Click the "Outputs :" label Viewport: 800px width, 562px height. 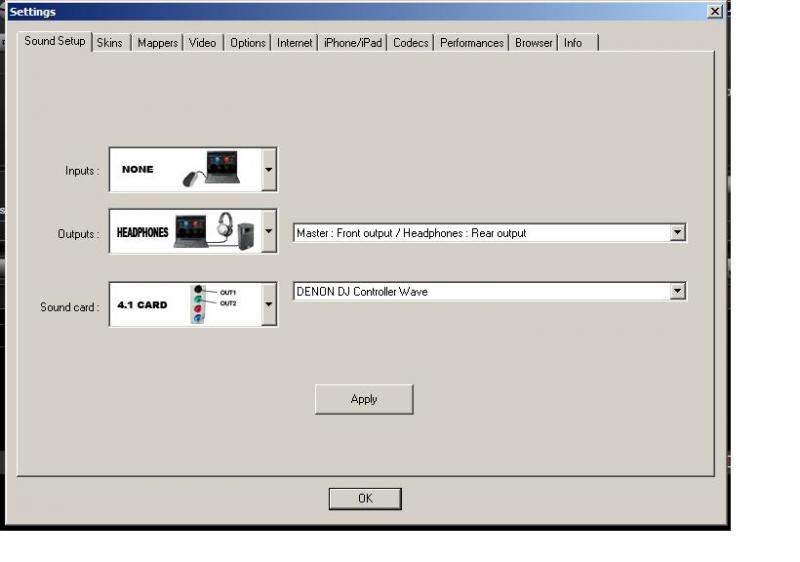tap(78, 234)
